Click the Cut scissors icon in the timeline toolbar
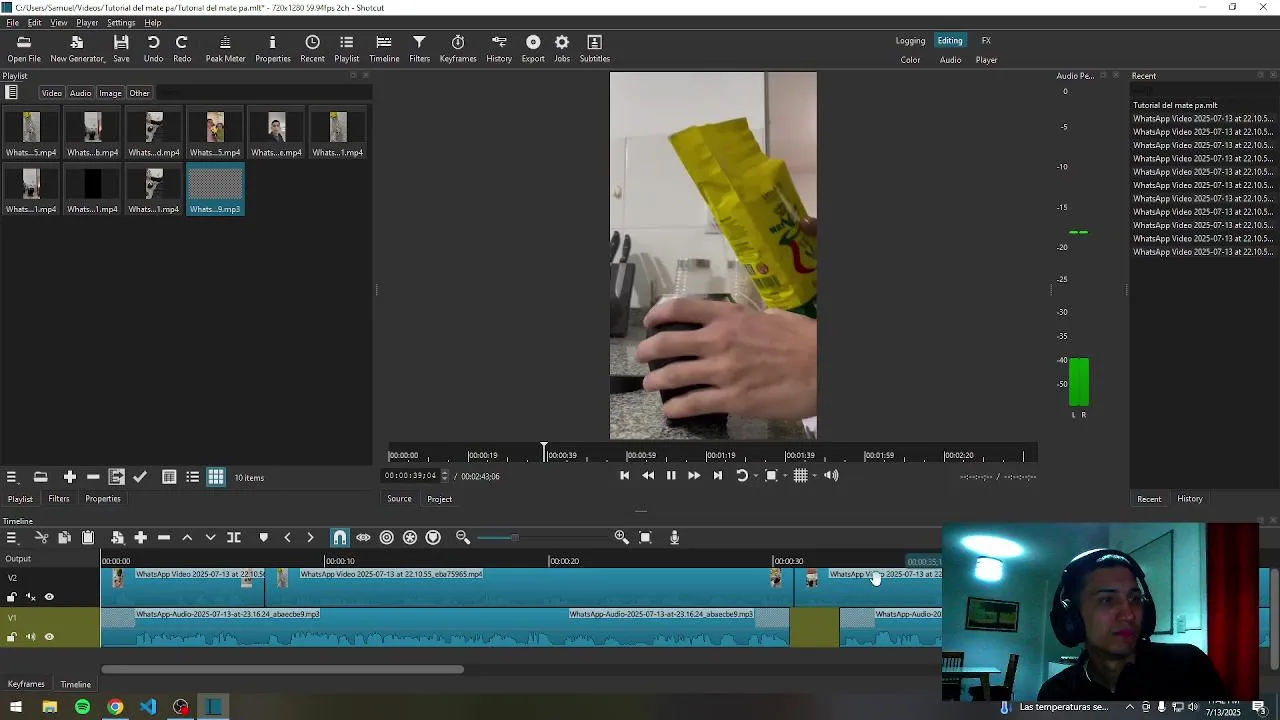Screen dimensions: 1280x720 coord(41,538)
